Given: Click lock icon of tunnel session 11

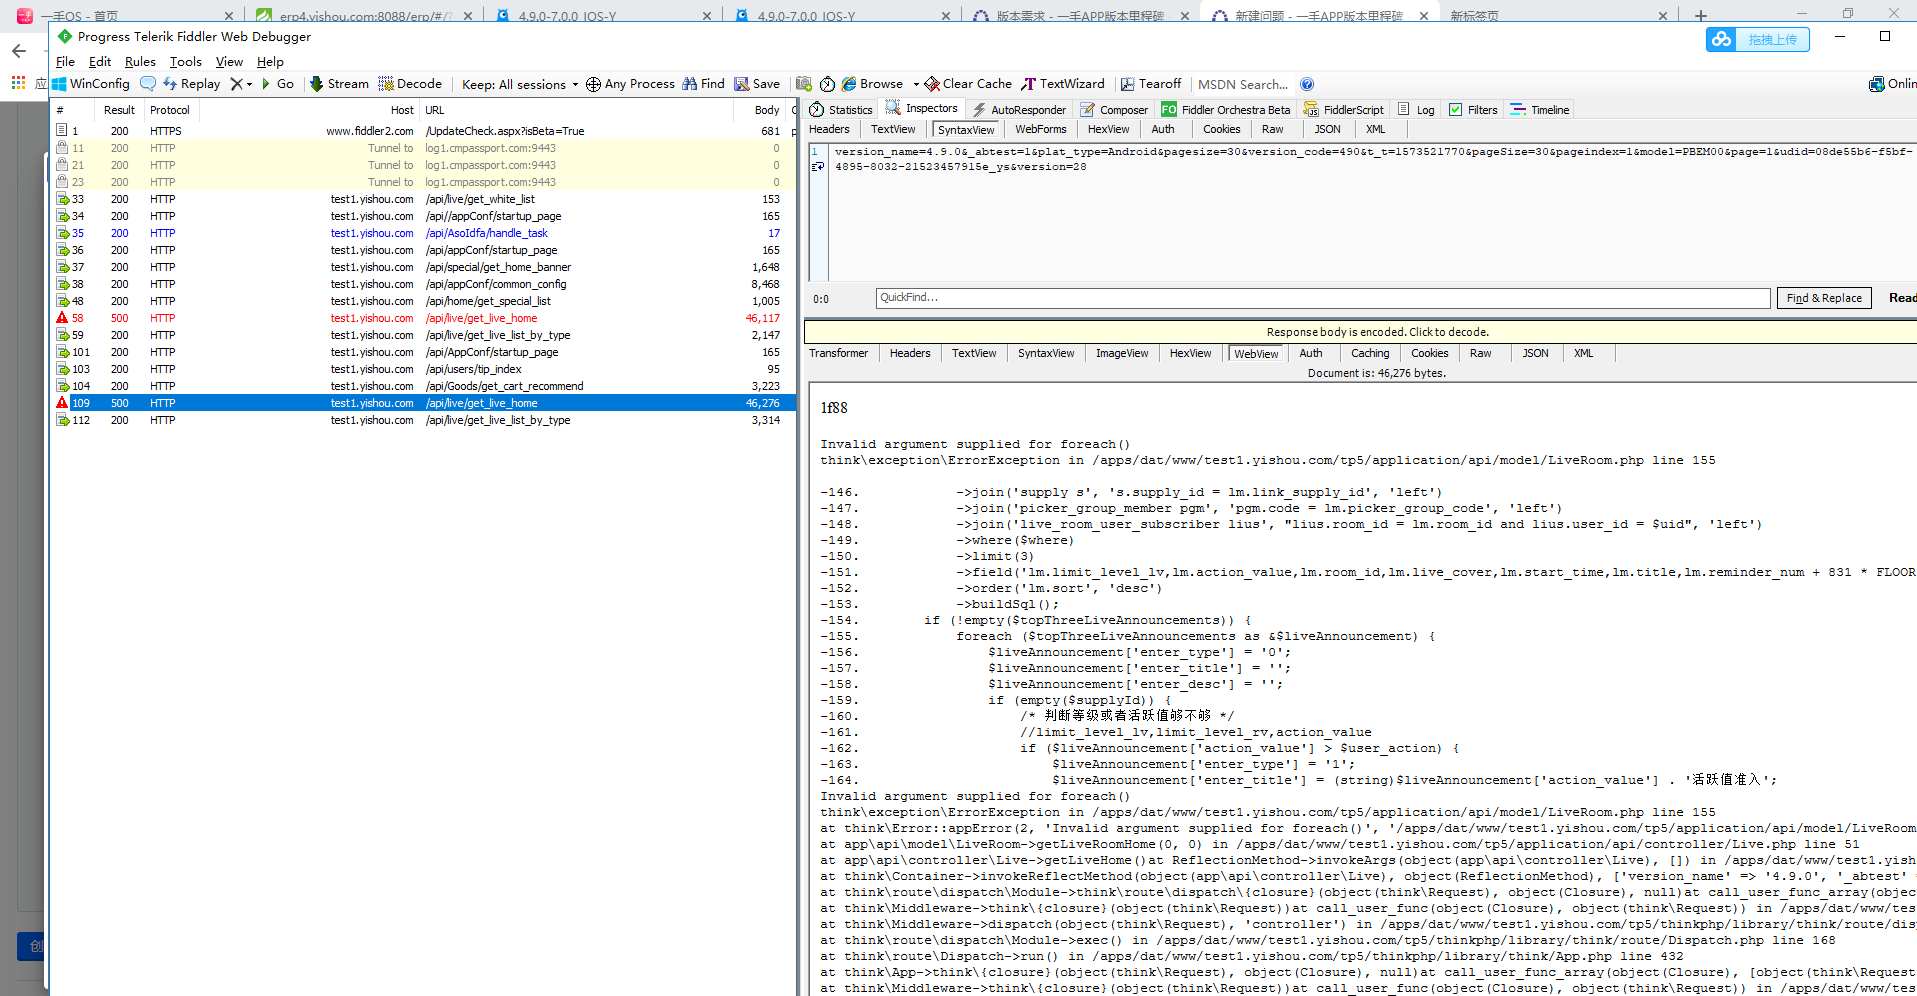Looking at the screenshot, I should point(62,148).
